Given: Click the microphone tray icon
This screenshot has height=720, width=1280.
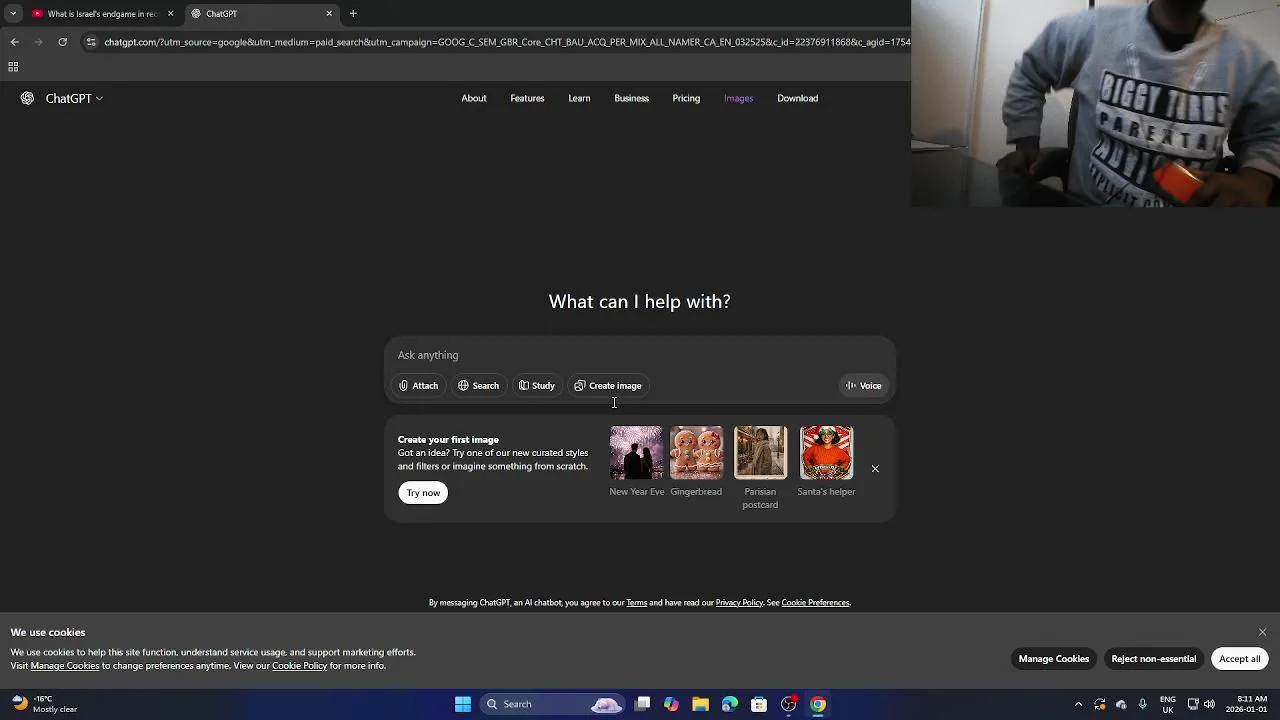Looking at the screenshot, I should (x=1142, y=704).
